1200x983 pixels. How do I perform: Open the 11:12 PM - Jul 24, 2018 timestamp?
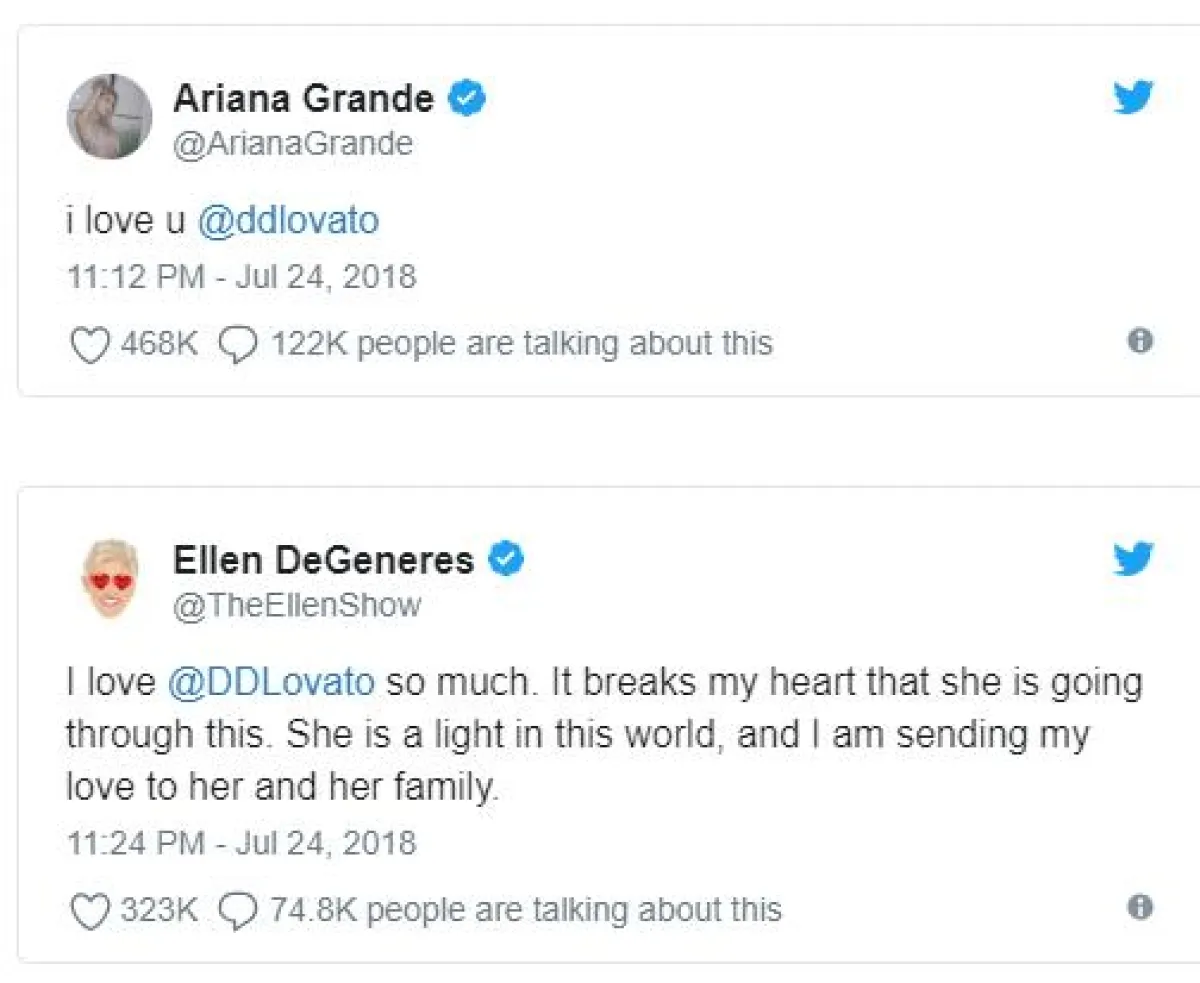click(241, 276)
